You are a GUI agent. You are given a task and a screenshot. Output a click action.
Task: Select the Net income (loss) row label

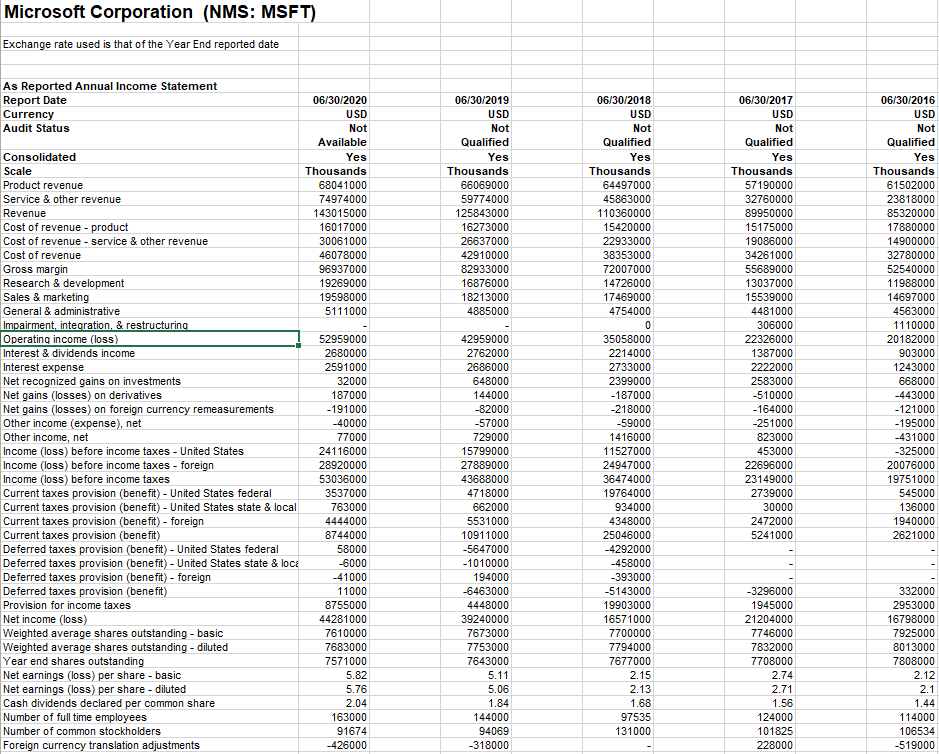[45, 619]
